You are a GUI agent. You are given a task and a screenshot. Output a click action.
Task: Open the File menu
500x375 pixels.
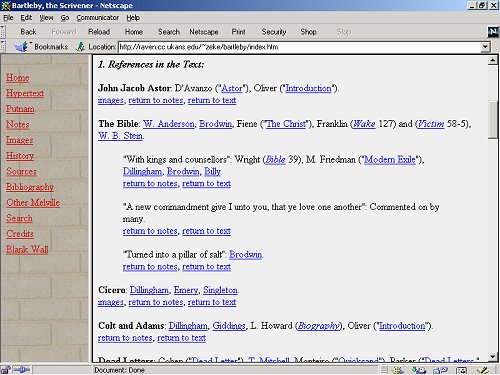[x=8, y=18]
